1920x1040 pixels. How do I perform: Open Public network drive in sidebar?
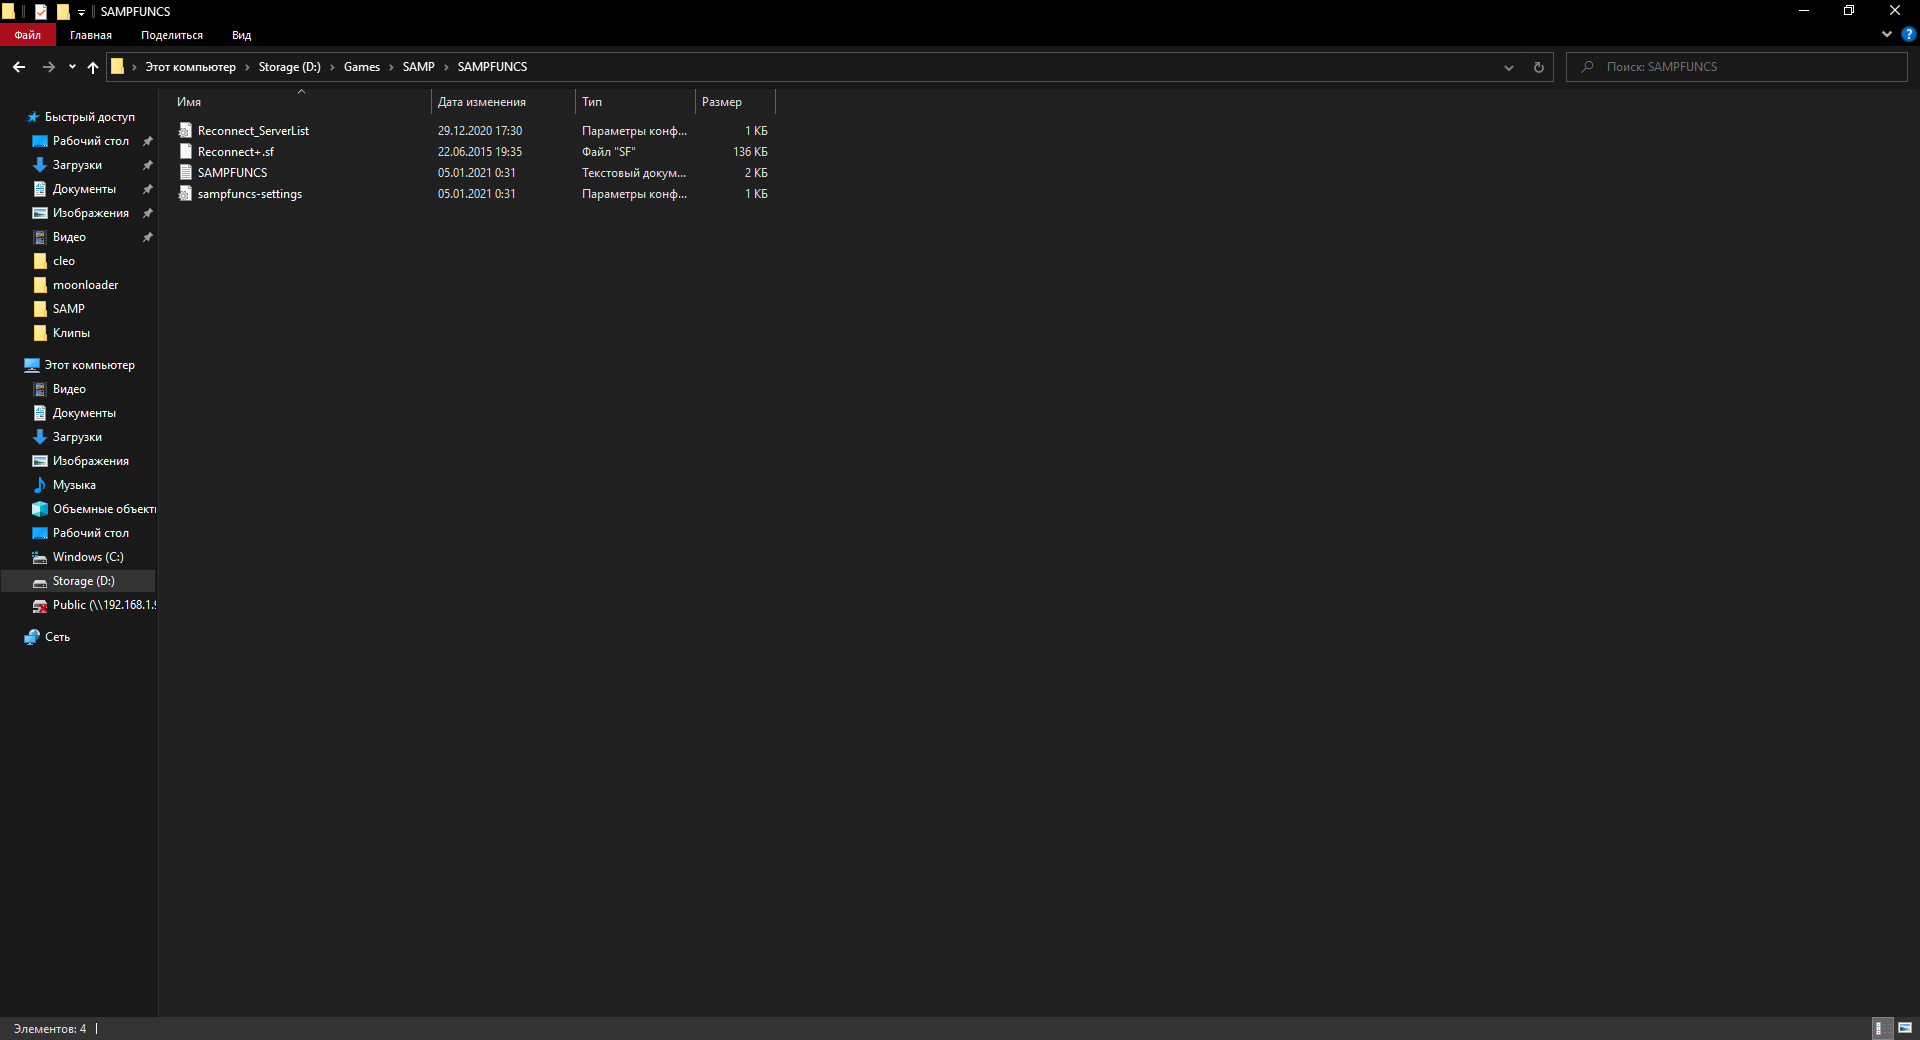click(104, 605)
